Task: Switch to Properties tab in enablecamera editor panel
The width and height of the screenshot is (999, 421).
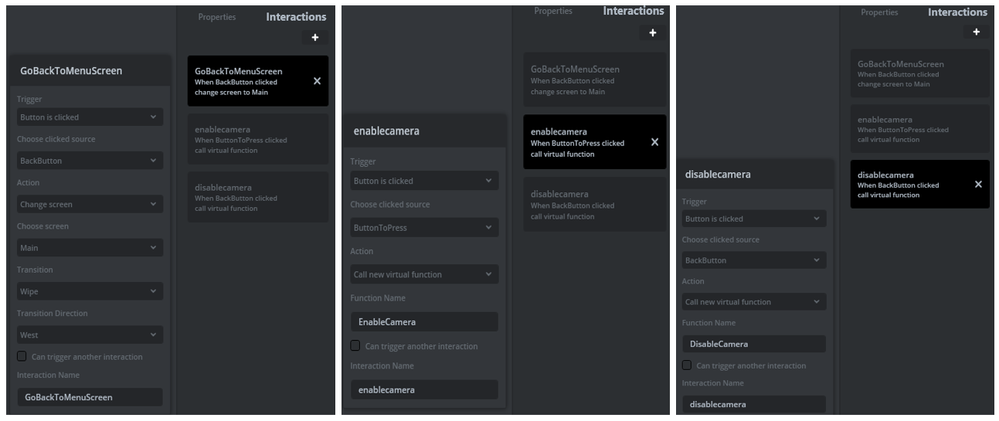Action: pyautogui.click(x=553, y=11)
